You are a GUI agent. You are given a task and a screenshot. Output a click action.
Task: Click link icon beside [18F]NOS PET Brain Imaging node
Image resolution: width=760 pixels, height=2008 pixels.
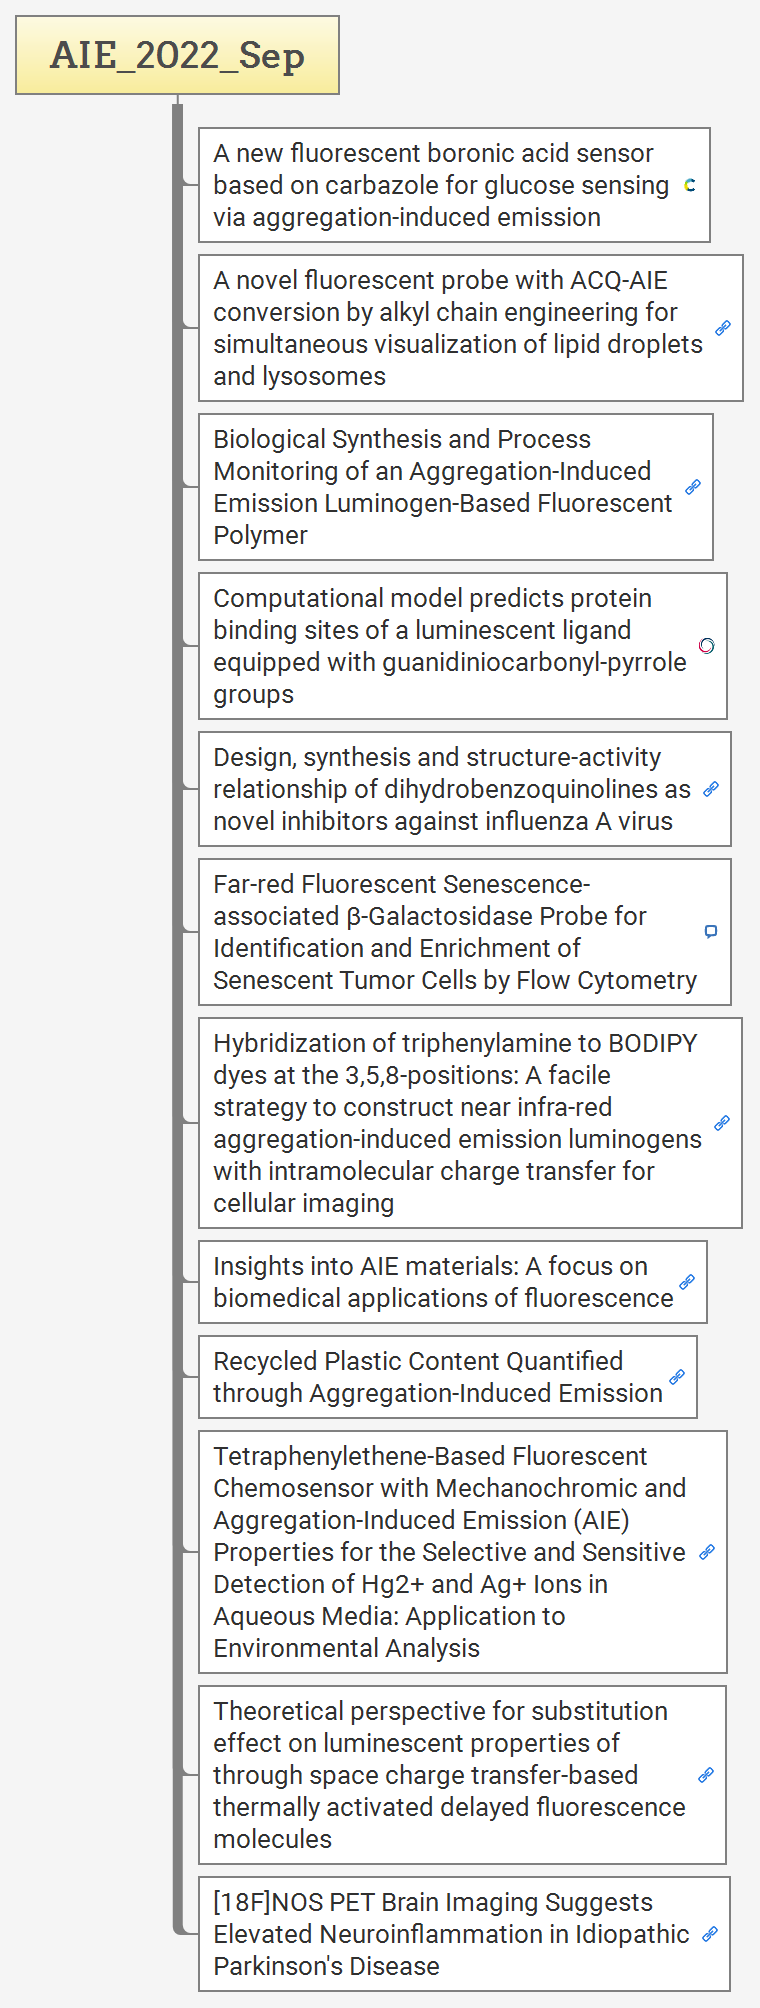(x=709, y=1934)
